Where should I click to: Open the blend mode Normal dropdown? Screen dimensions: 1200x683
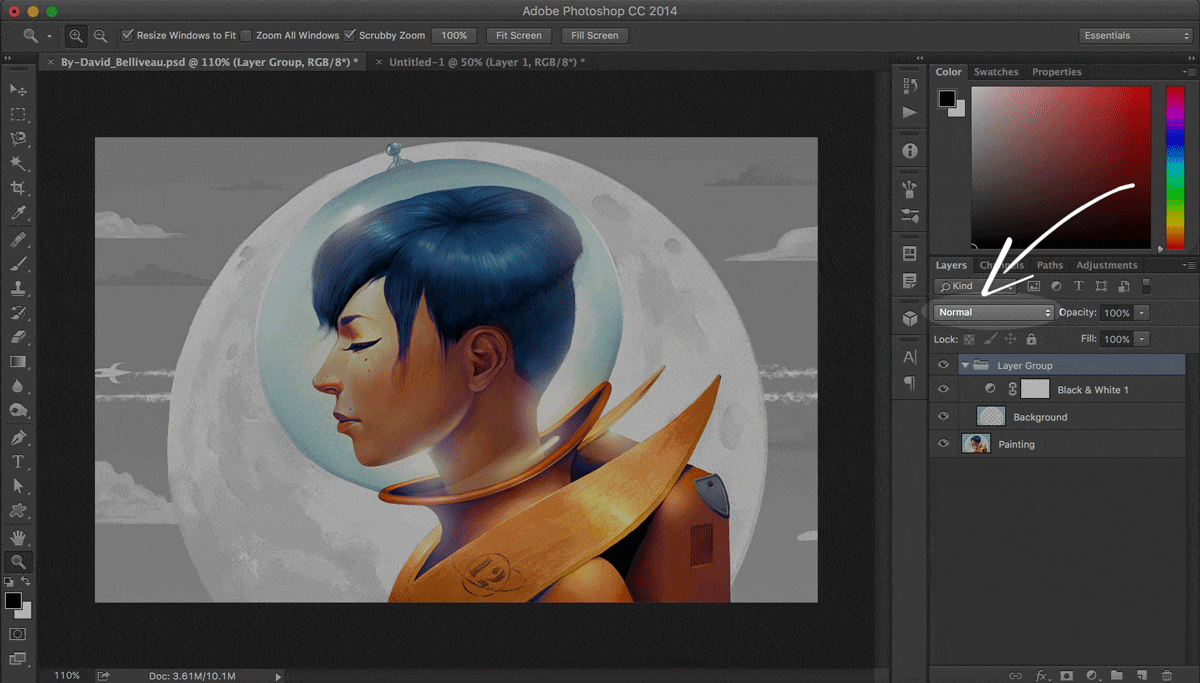pos(994,312)
